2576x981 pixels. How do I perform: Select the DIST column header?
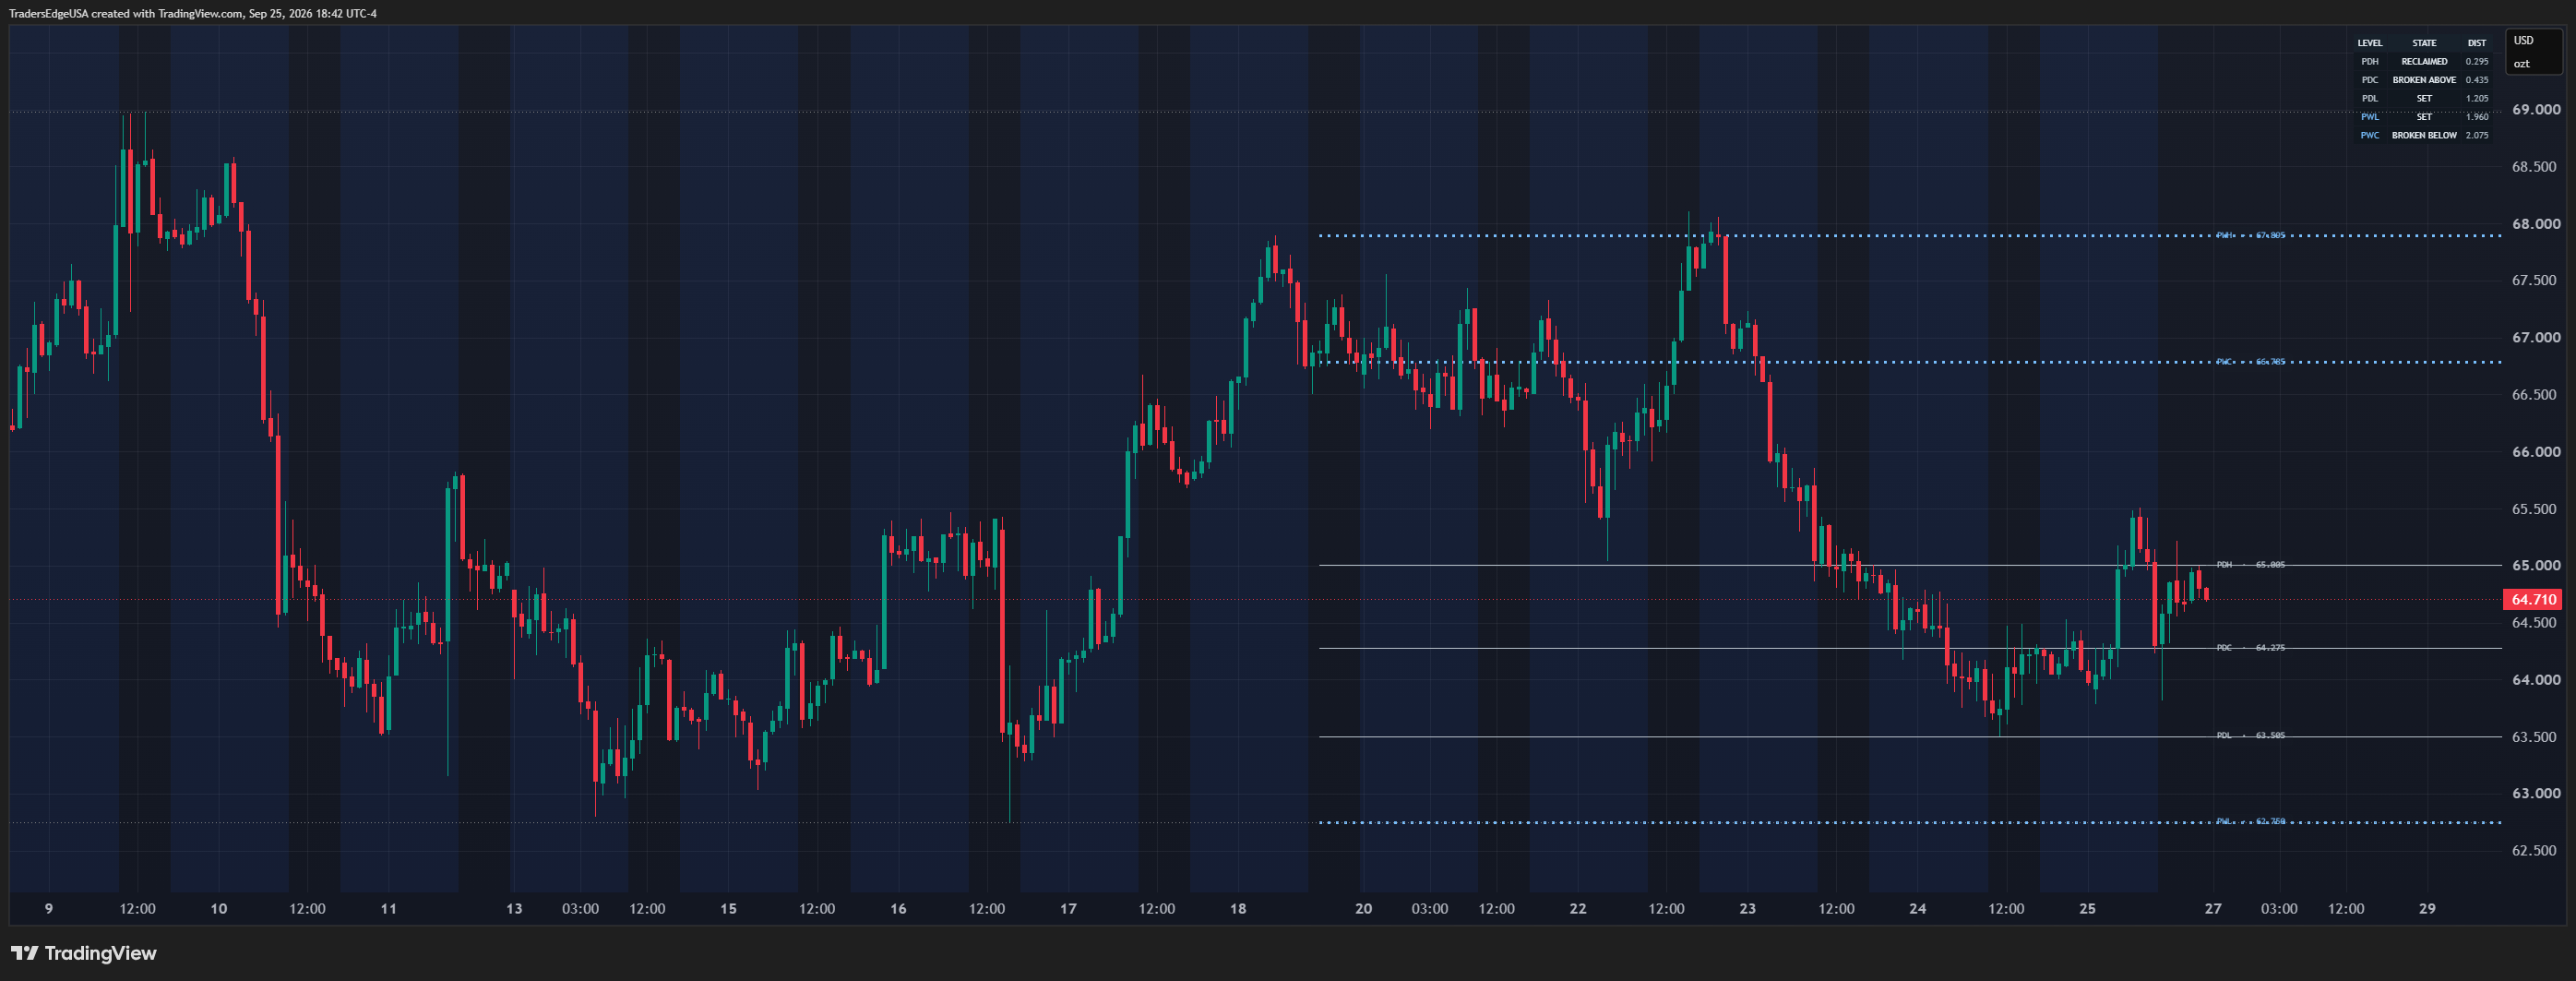coord(2477,43)
